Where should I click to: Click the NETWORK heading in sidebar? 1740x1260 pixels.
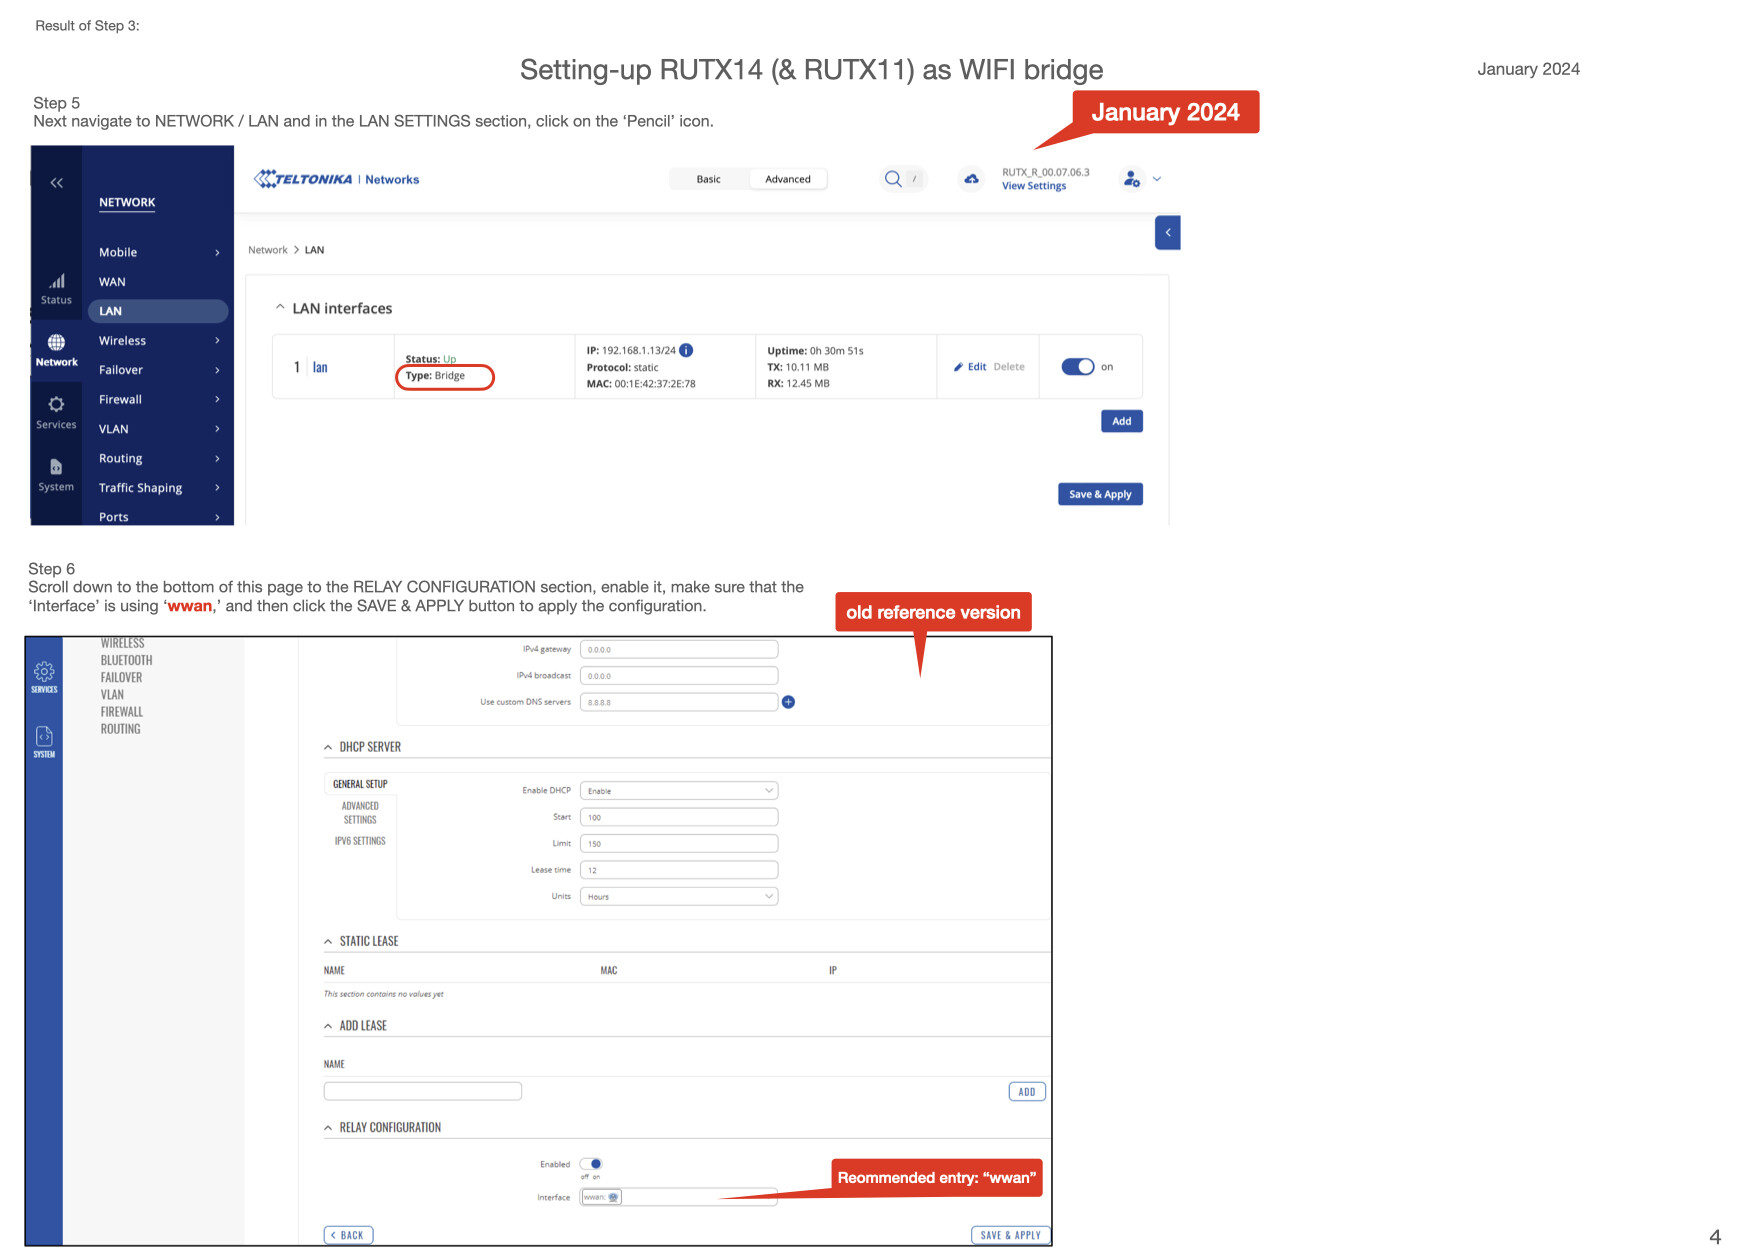click(127, 202)
